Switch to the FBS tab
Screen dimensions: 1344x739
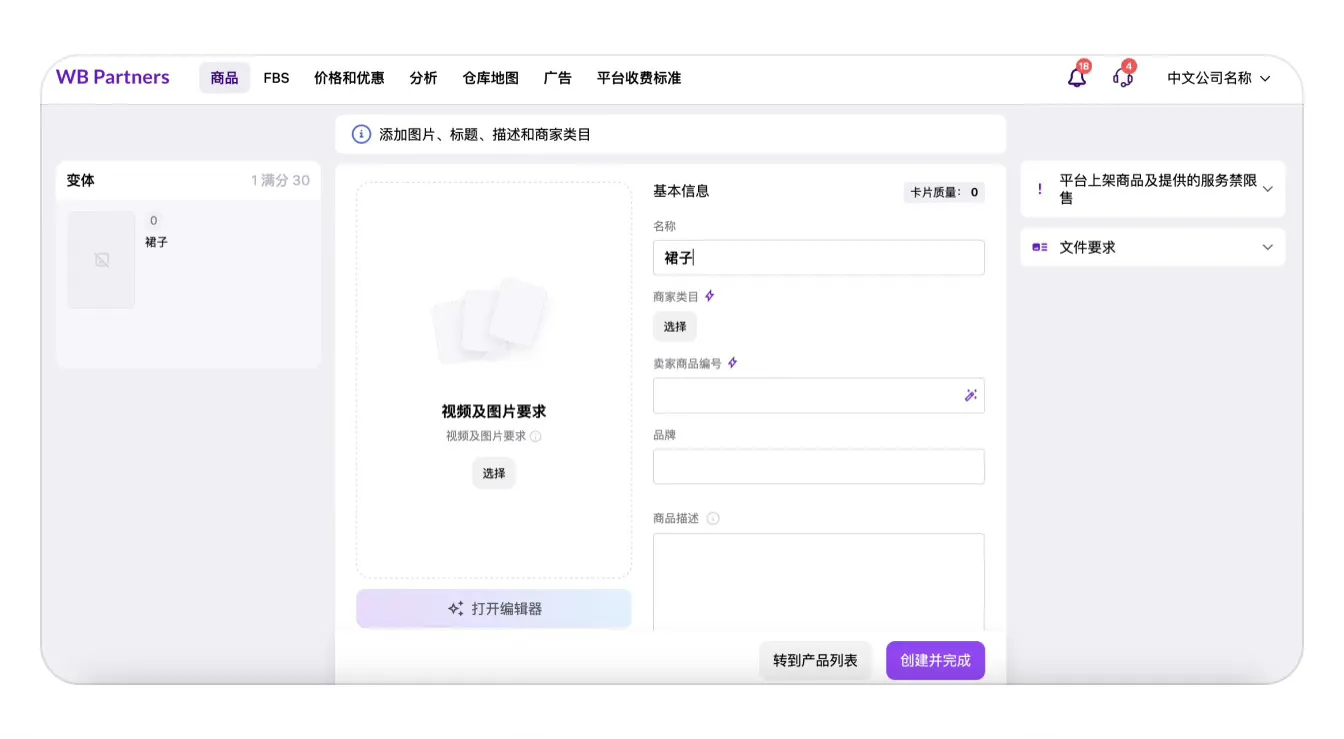pos(276,77)
